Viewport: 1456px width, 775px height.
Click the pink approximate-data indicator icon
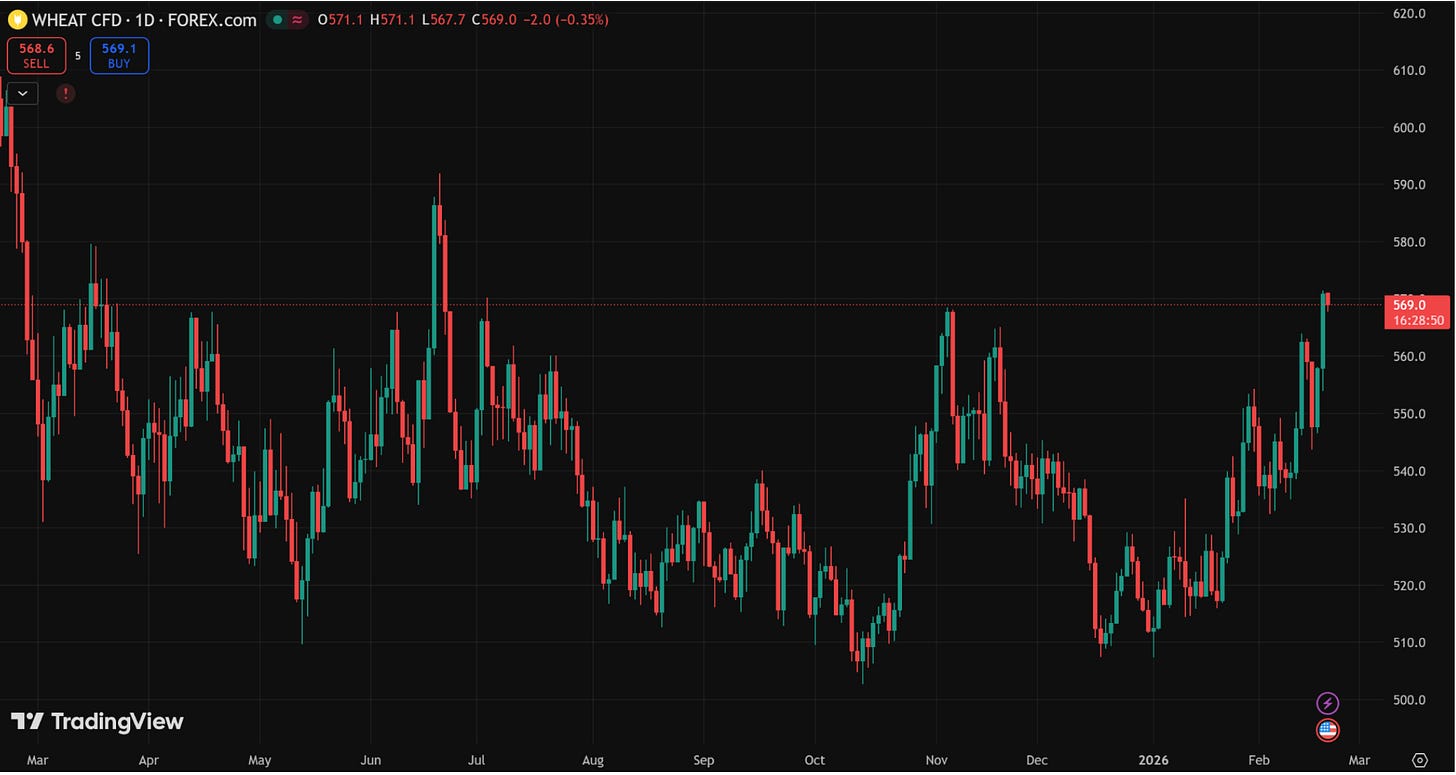pyautogui.click(x=297, y=20)
